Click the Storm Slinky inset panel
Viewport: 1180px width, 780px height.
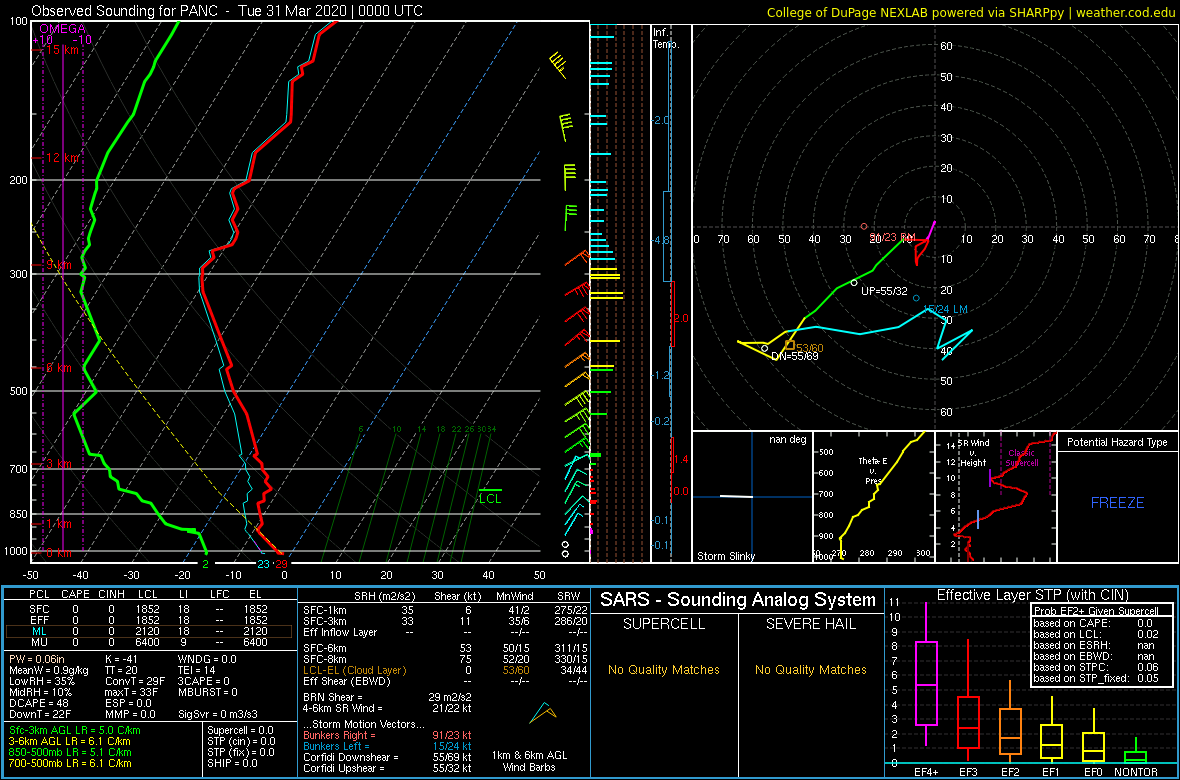(751, 497)
